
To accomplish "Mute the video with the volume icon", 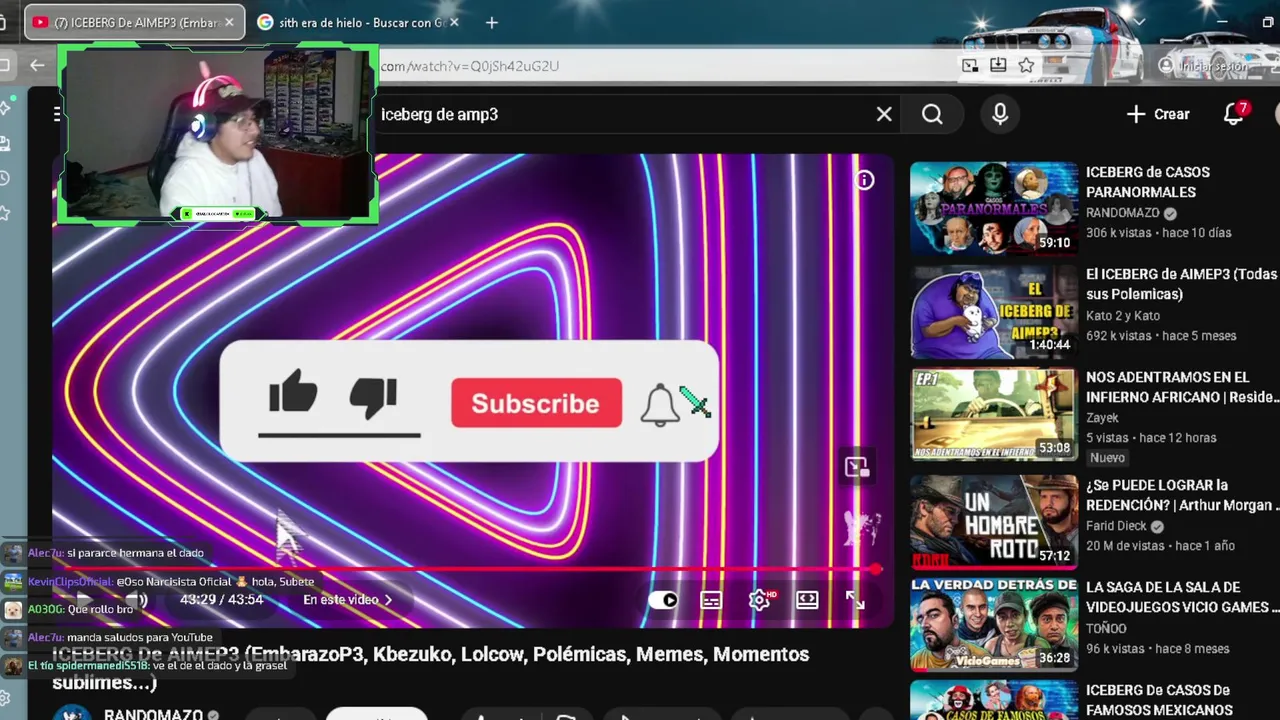I will pos(137,600).
